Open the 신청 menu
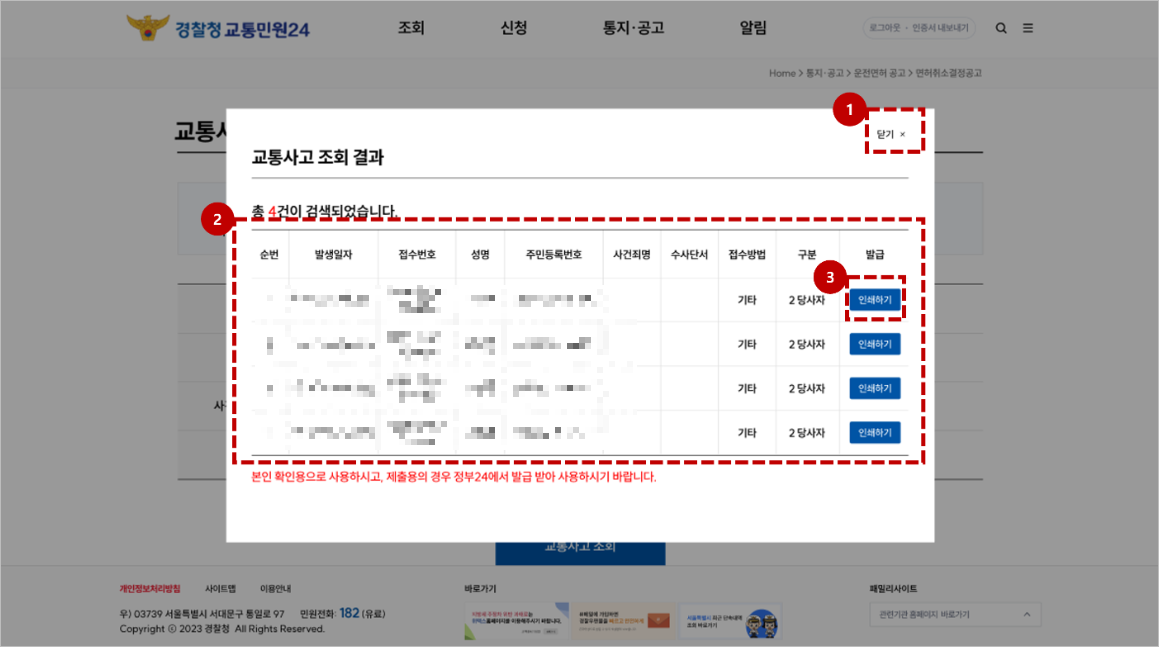Image resolution: width=1159 pixels, height=647 pixels. [x=516, y=28]
